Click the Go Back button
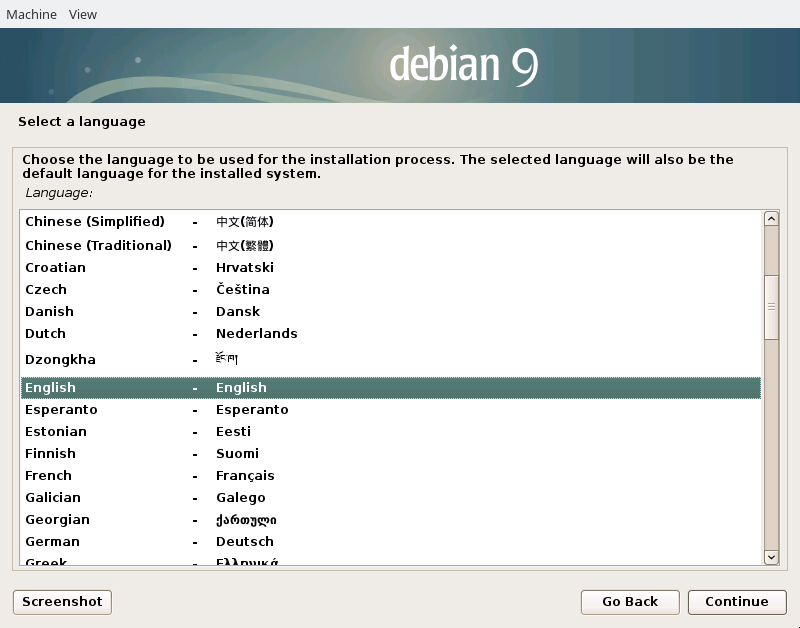The image size is (800, 628). click(x=630, y=602)
